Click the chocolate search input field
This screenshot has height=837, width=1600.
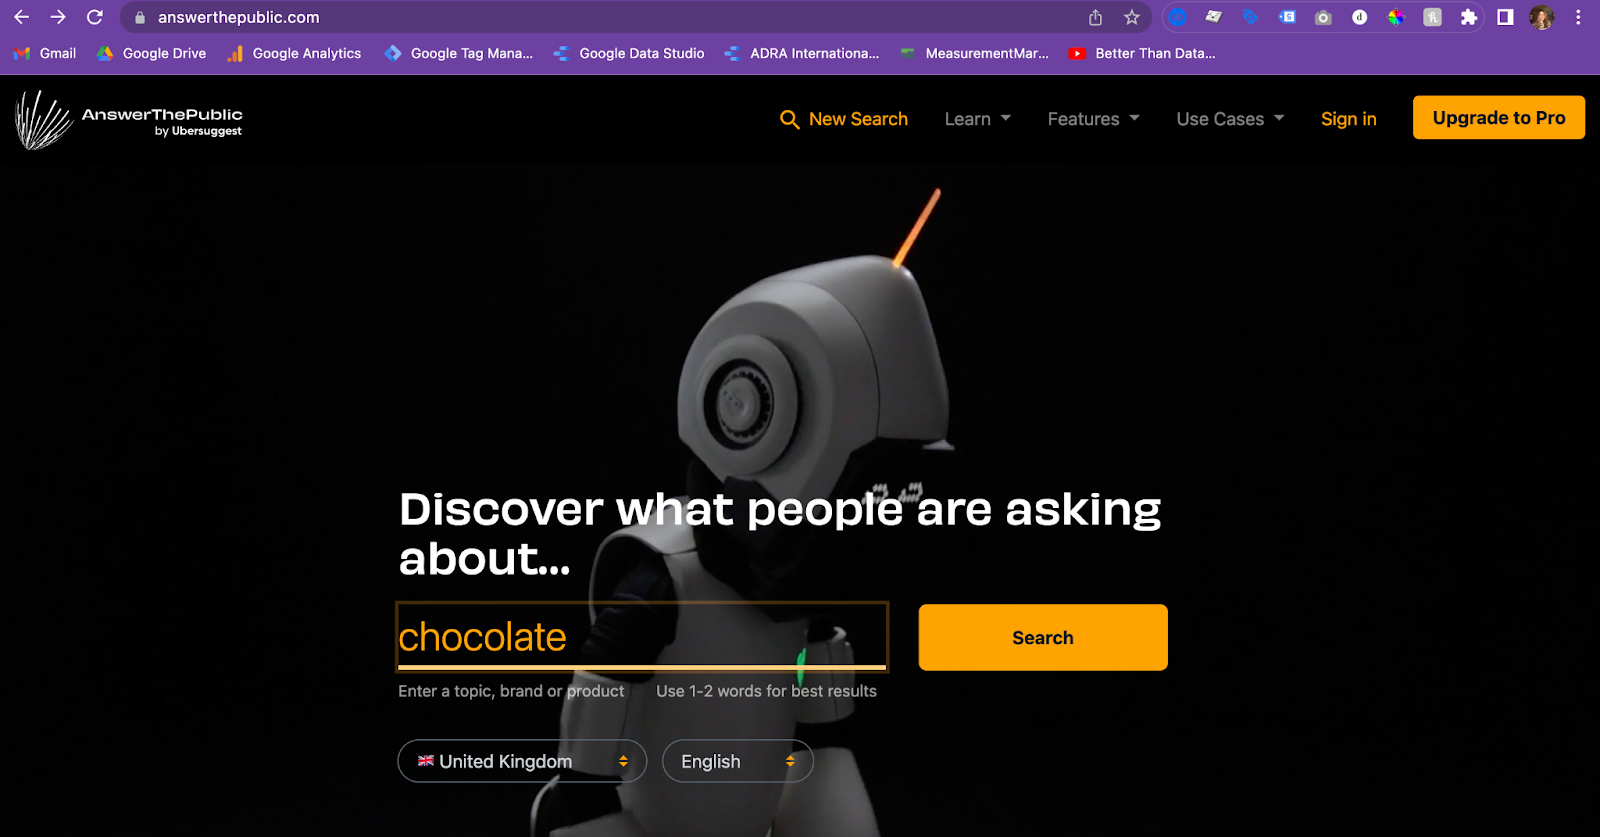coord(642,637)
